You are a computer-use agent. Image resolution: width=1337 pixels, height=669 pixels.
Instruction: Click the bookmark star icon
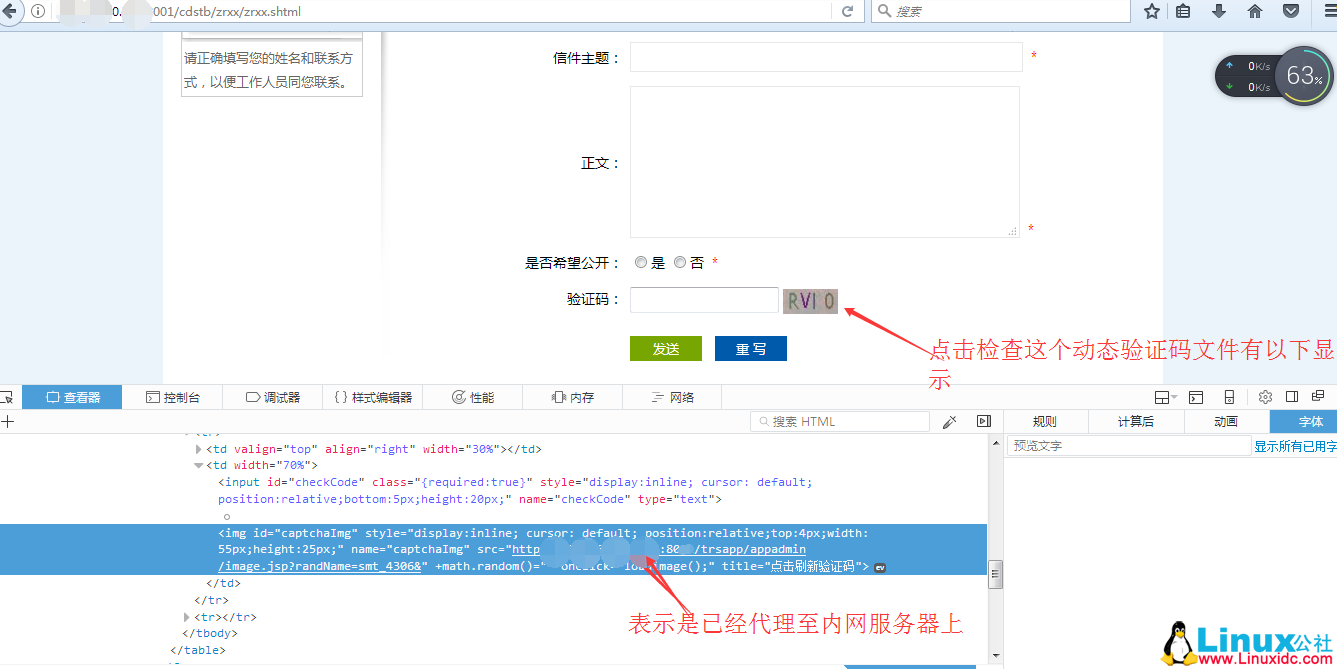click(1152, 12)
